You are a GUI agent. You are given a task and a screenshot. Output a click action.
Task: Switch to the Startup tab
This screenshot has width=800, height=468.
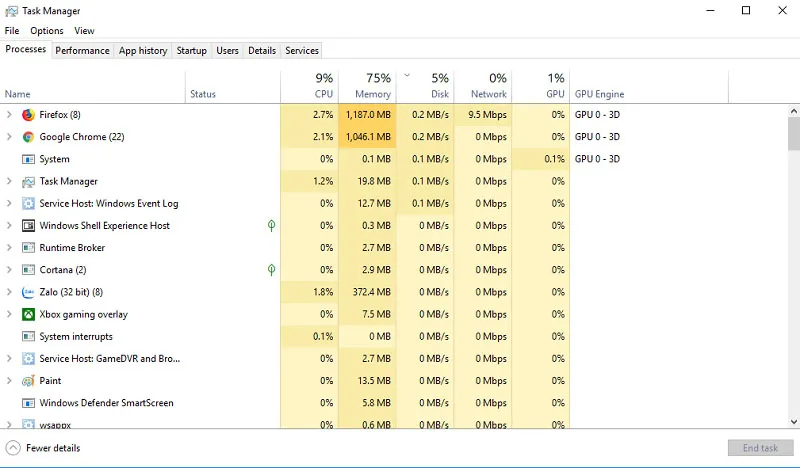[192, 51]
